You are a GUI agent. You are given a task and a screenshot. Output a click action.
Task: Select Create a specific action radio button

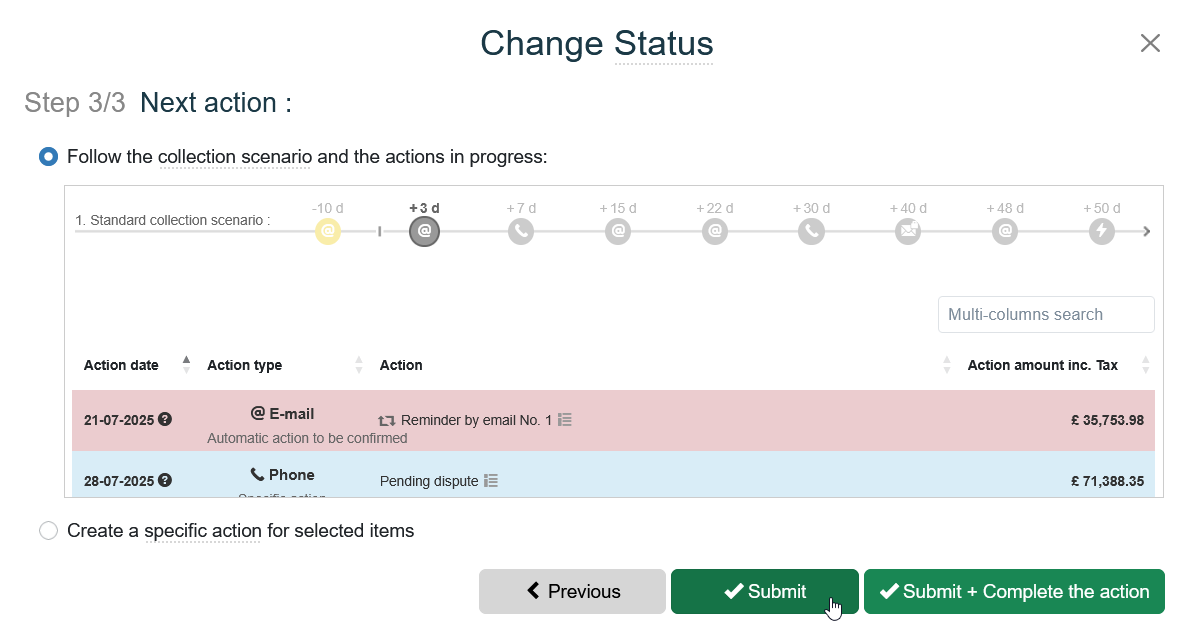click(48, 531)
